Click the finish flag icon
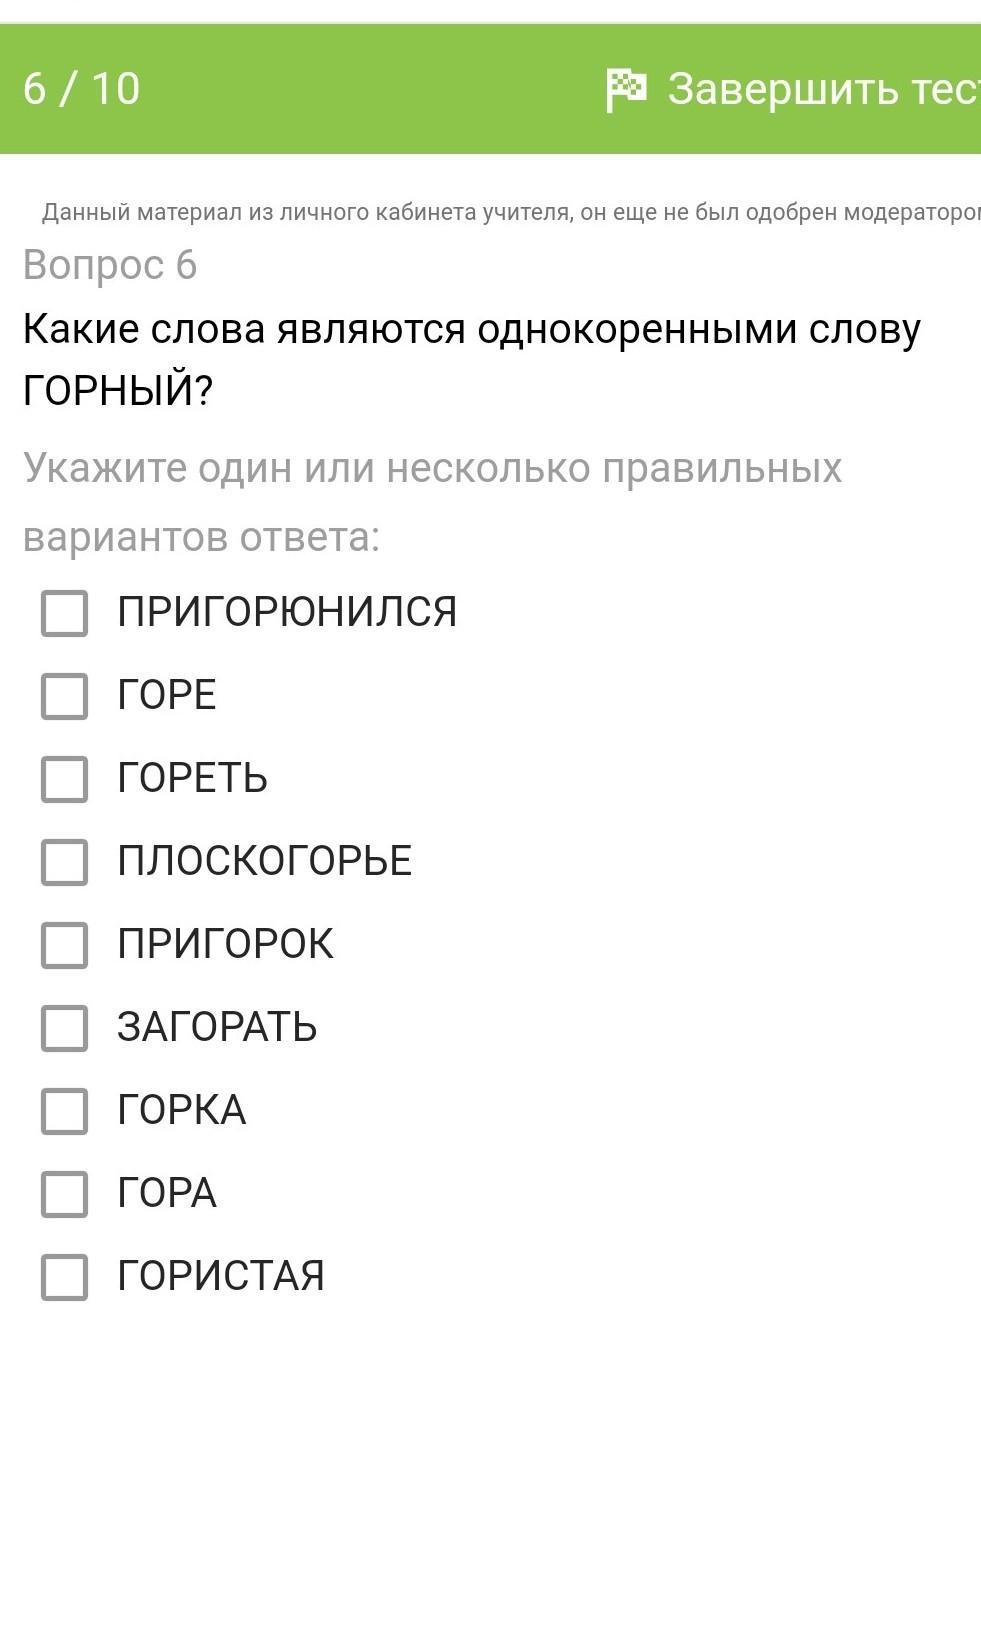Viewport: 981px width, 1627px height. pyautogui.click(x=626, y=90)
